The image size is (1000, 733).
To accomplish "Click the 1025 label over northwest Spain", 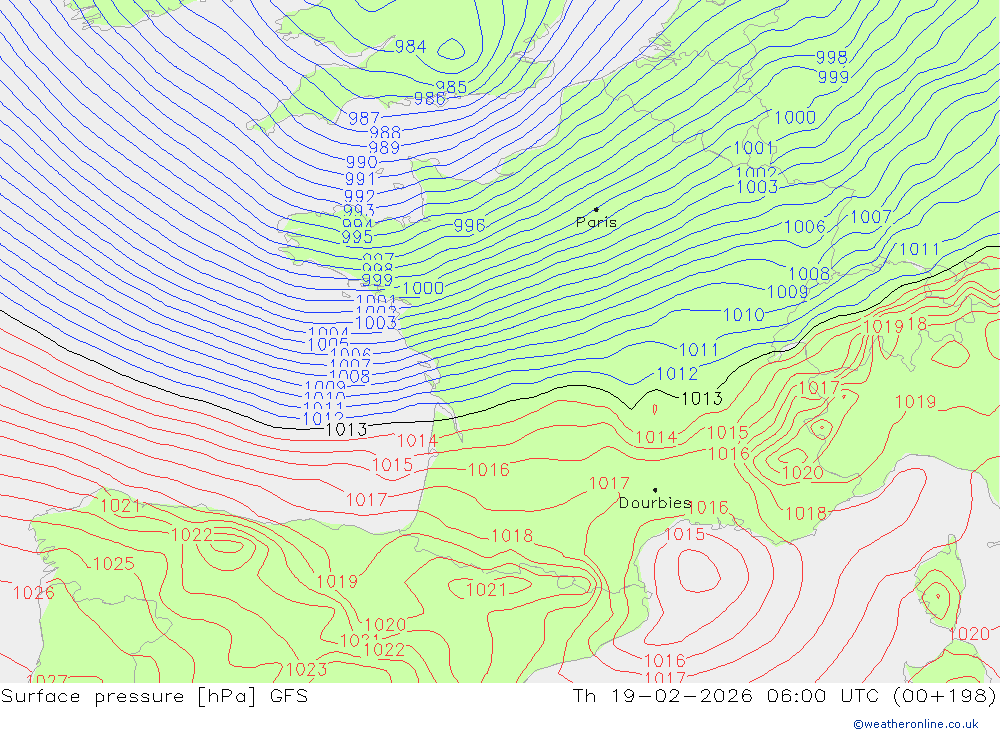I will (114, 564).
